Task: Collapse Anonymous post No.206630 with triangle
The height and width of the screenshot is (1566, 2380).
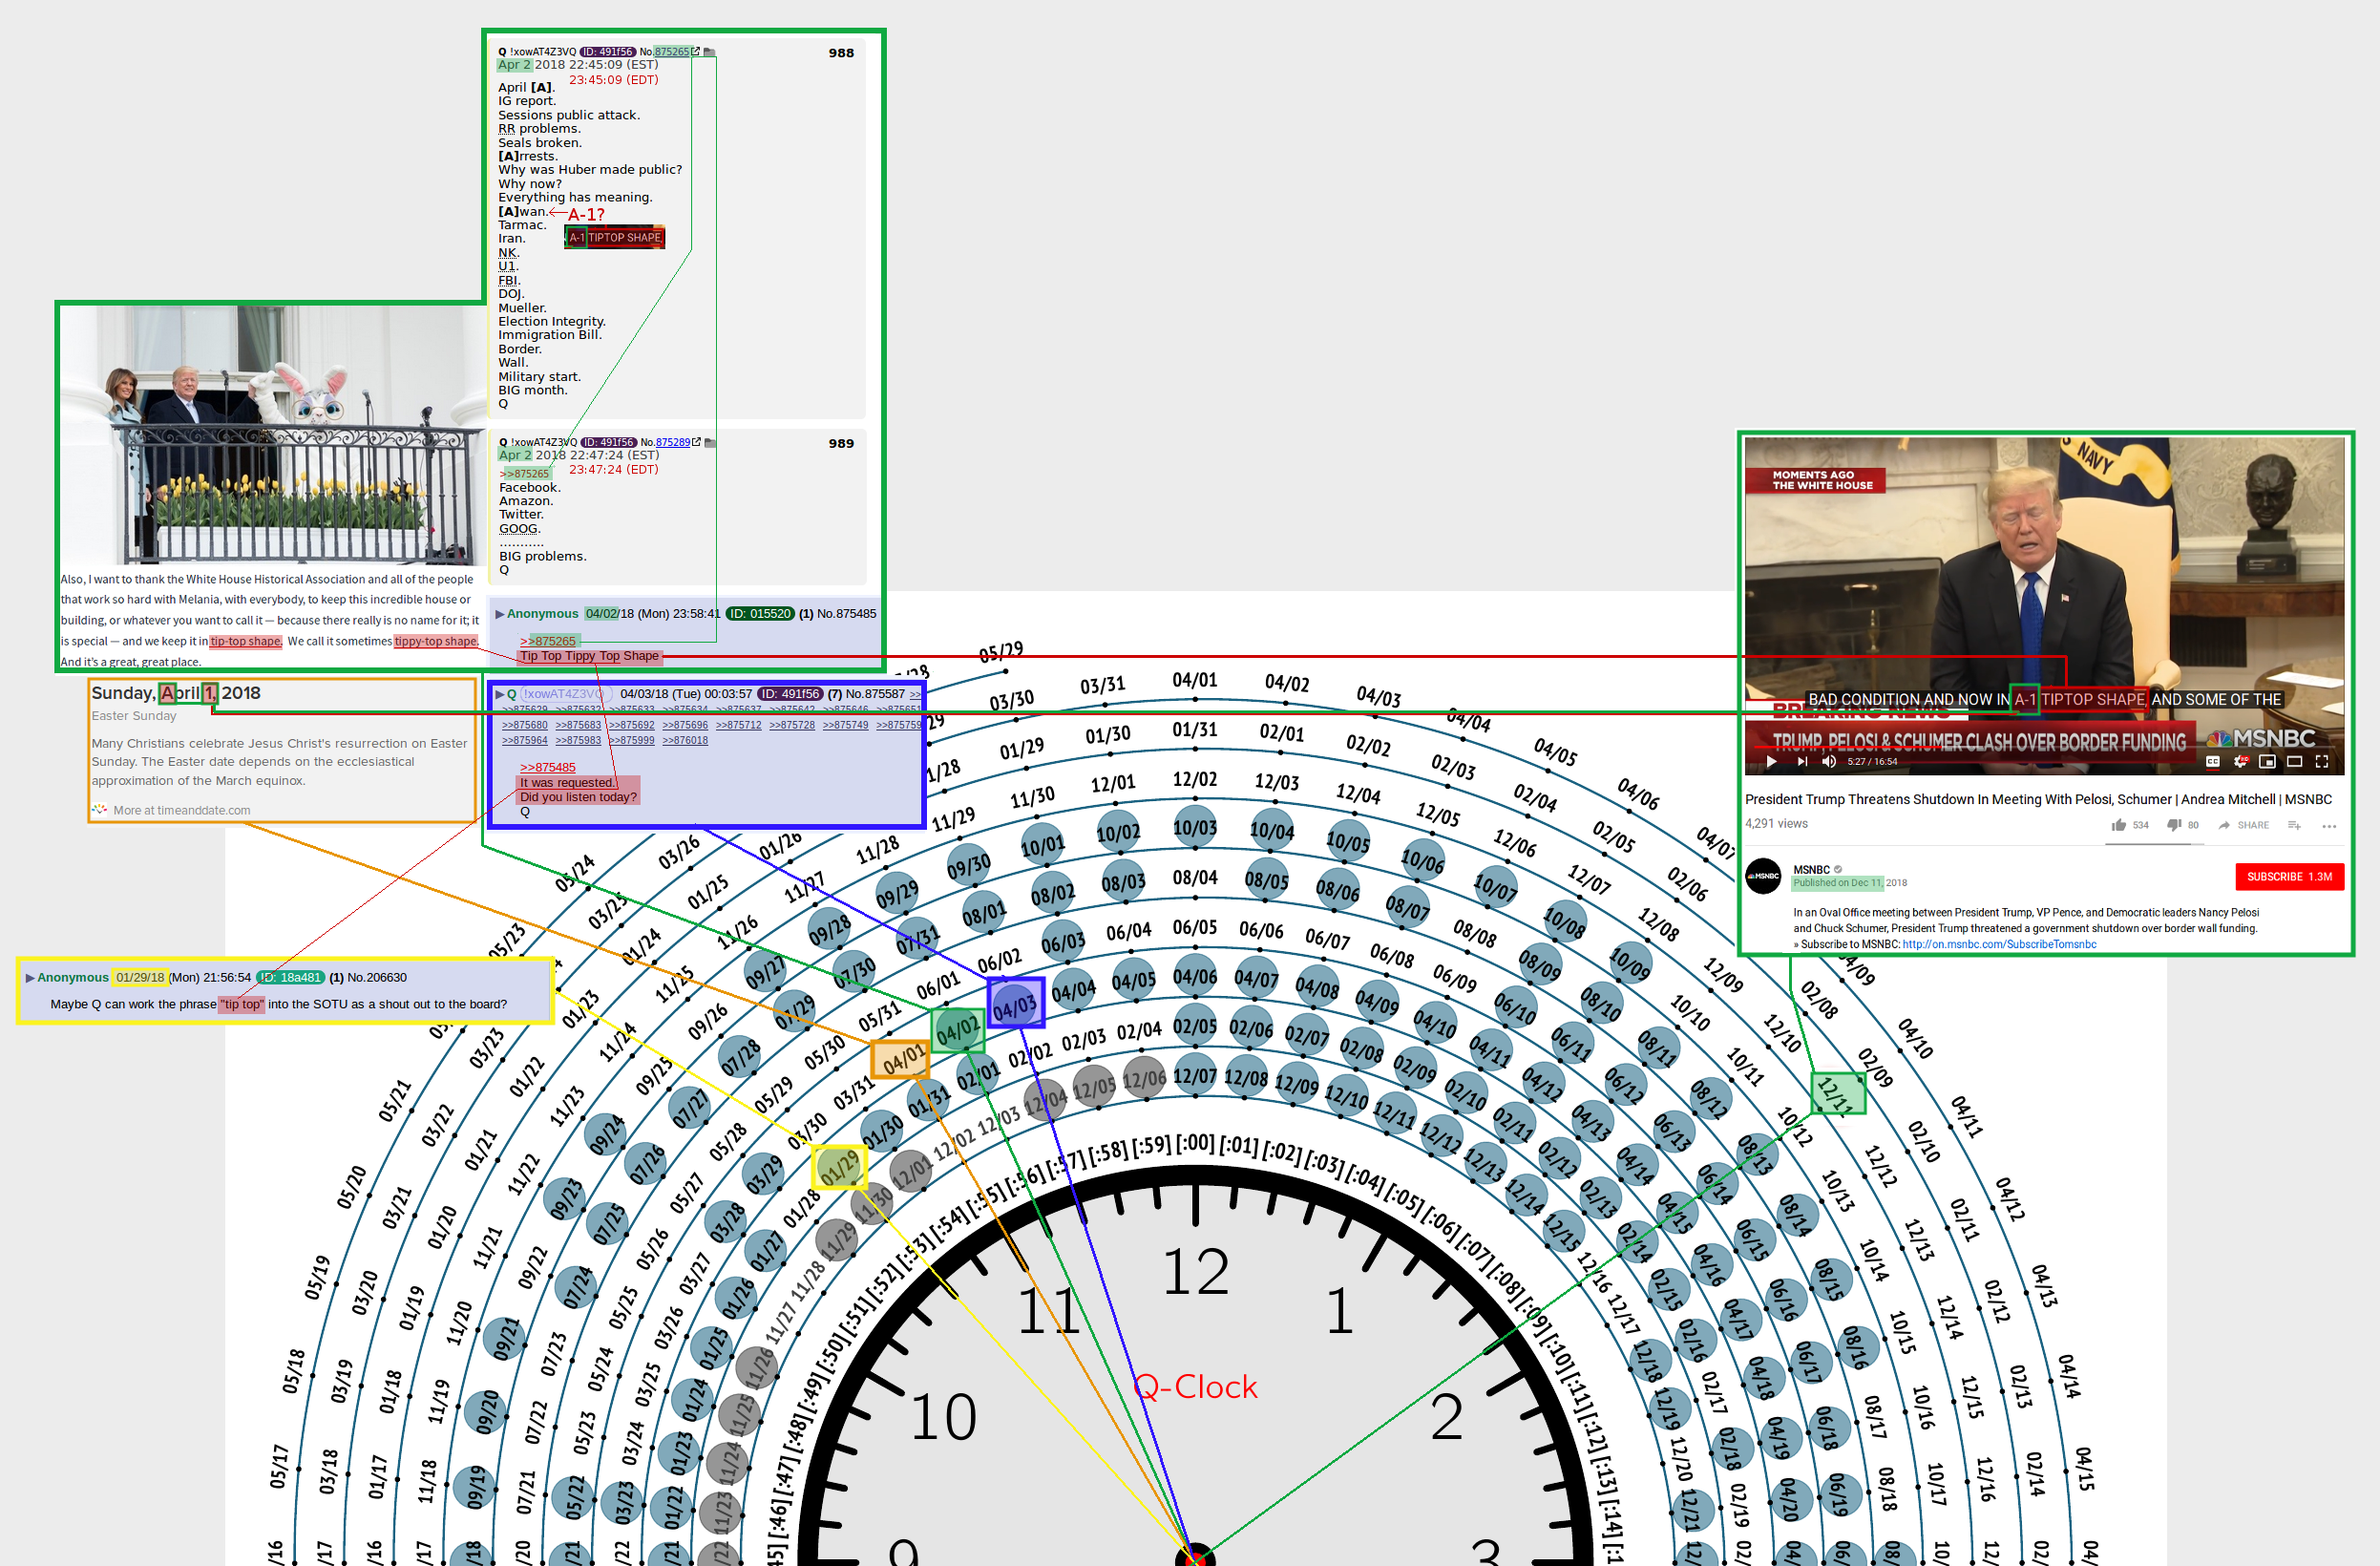Action: (30, 978)
